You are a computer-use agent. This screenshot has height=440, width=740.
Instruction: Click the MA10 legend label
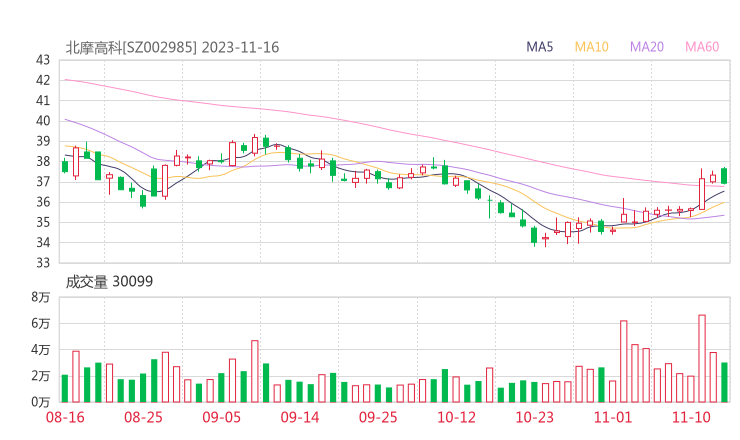click(591, 47)
